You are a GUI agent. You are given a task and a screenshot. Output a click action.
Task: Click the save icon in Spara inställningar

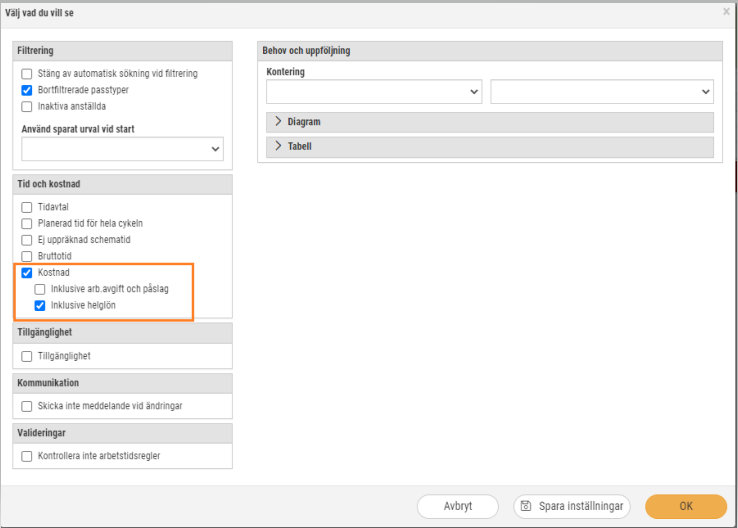(526, 506)
